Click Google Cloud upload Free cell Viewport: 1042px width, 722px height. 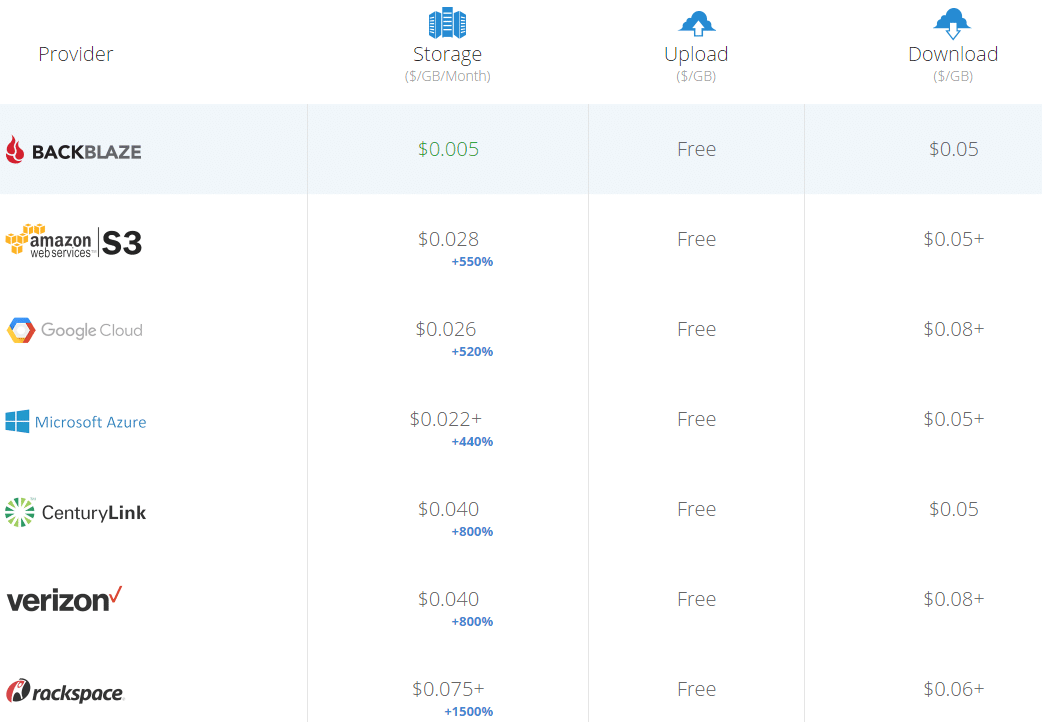(696, 329)
